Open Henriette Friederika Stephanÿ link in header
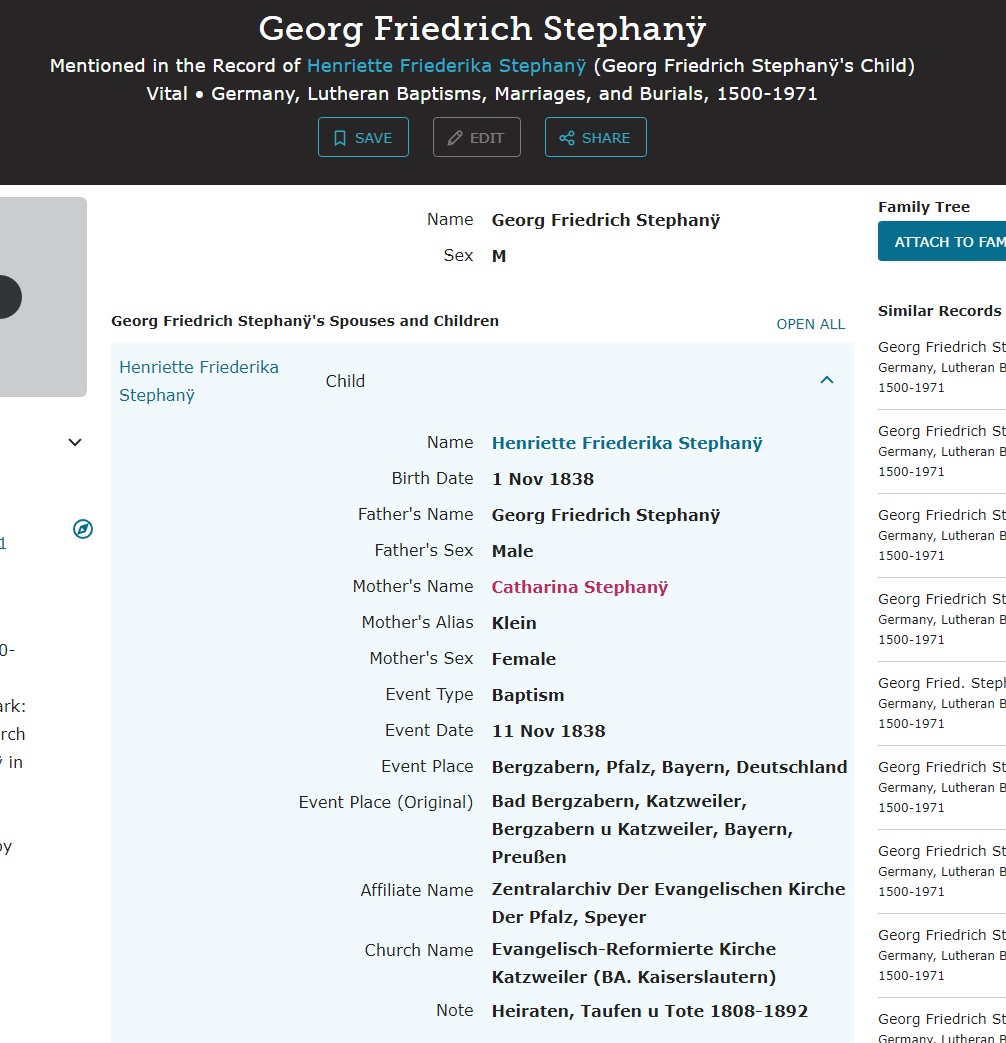1006x1043 pixels. tap(446, 66)
